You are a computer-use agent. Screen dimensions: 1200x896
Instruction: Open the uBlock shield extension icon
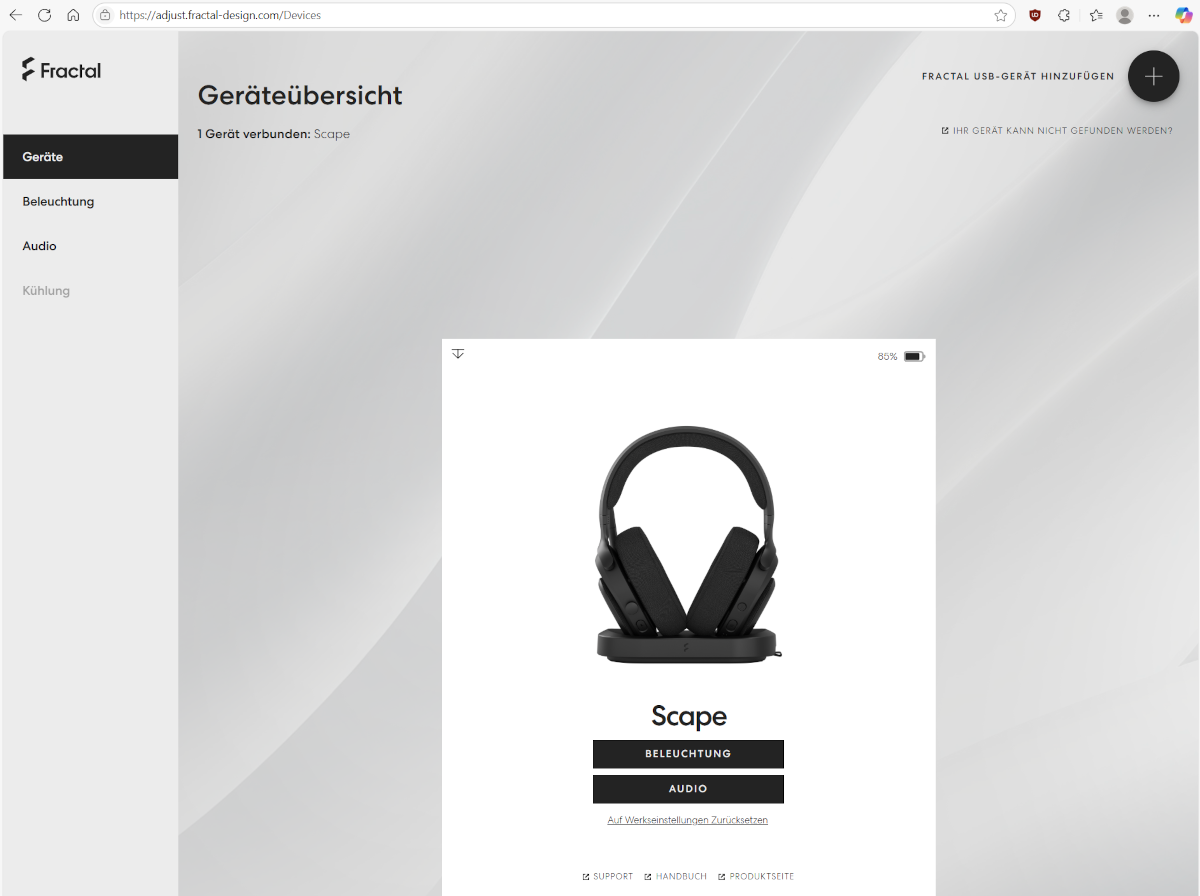pyautogui.click(x=1035, y=15)
